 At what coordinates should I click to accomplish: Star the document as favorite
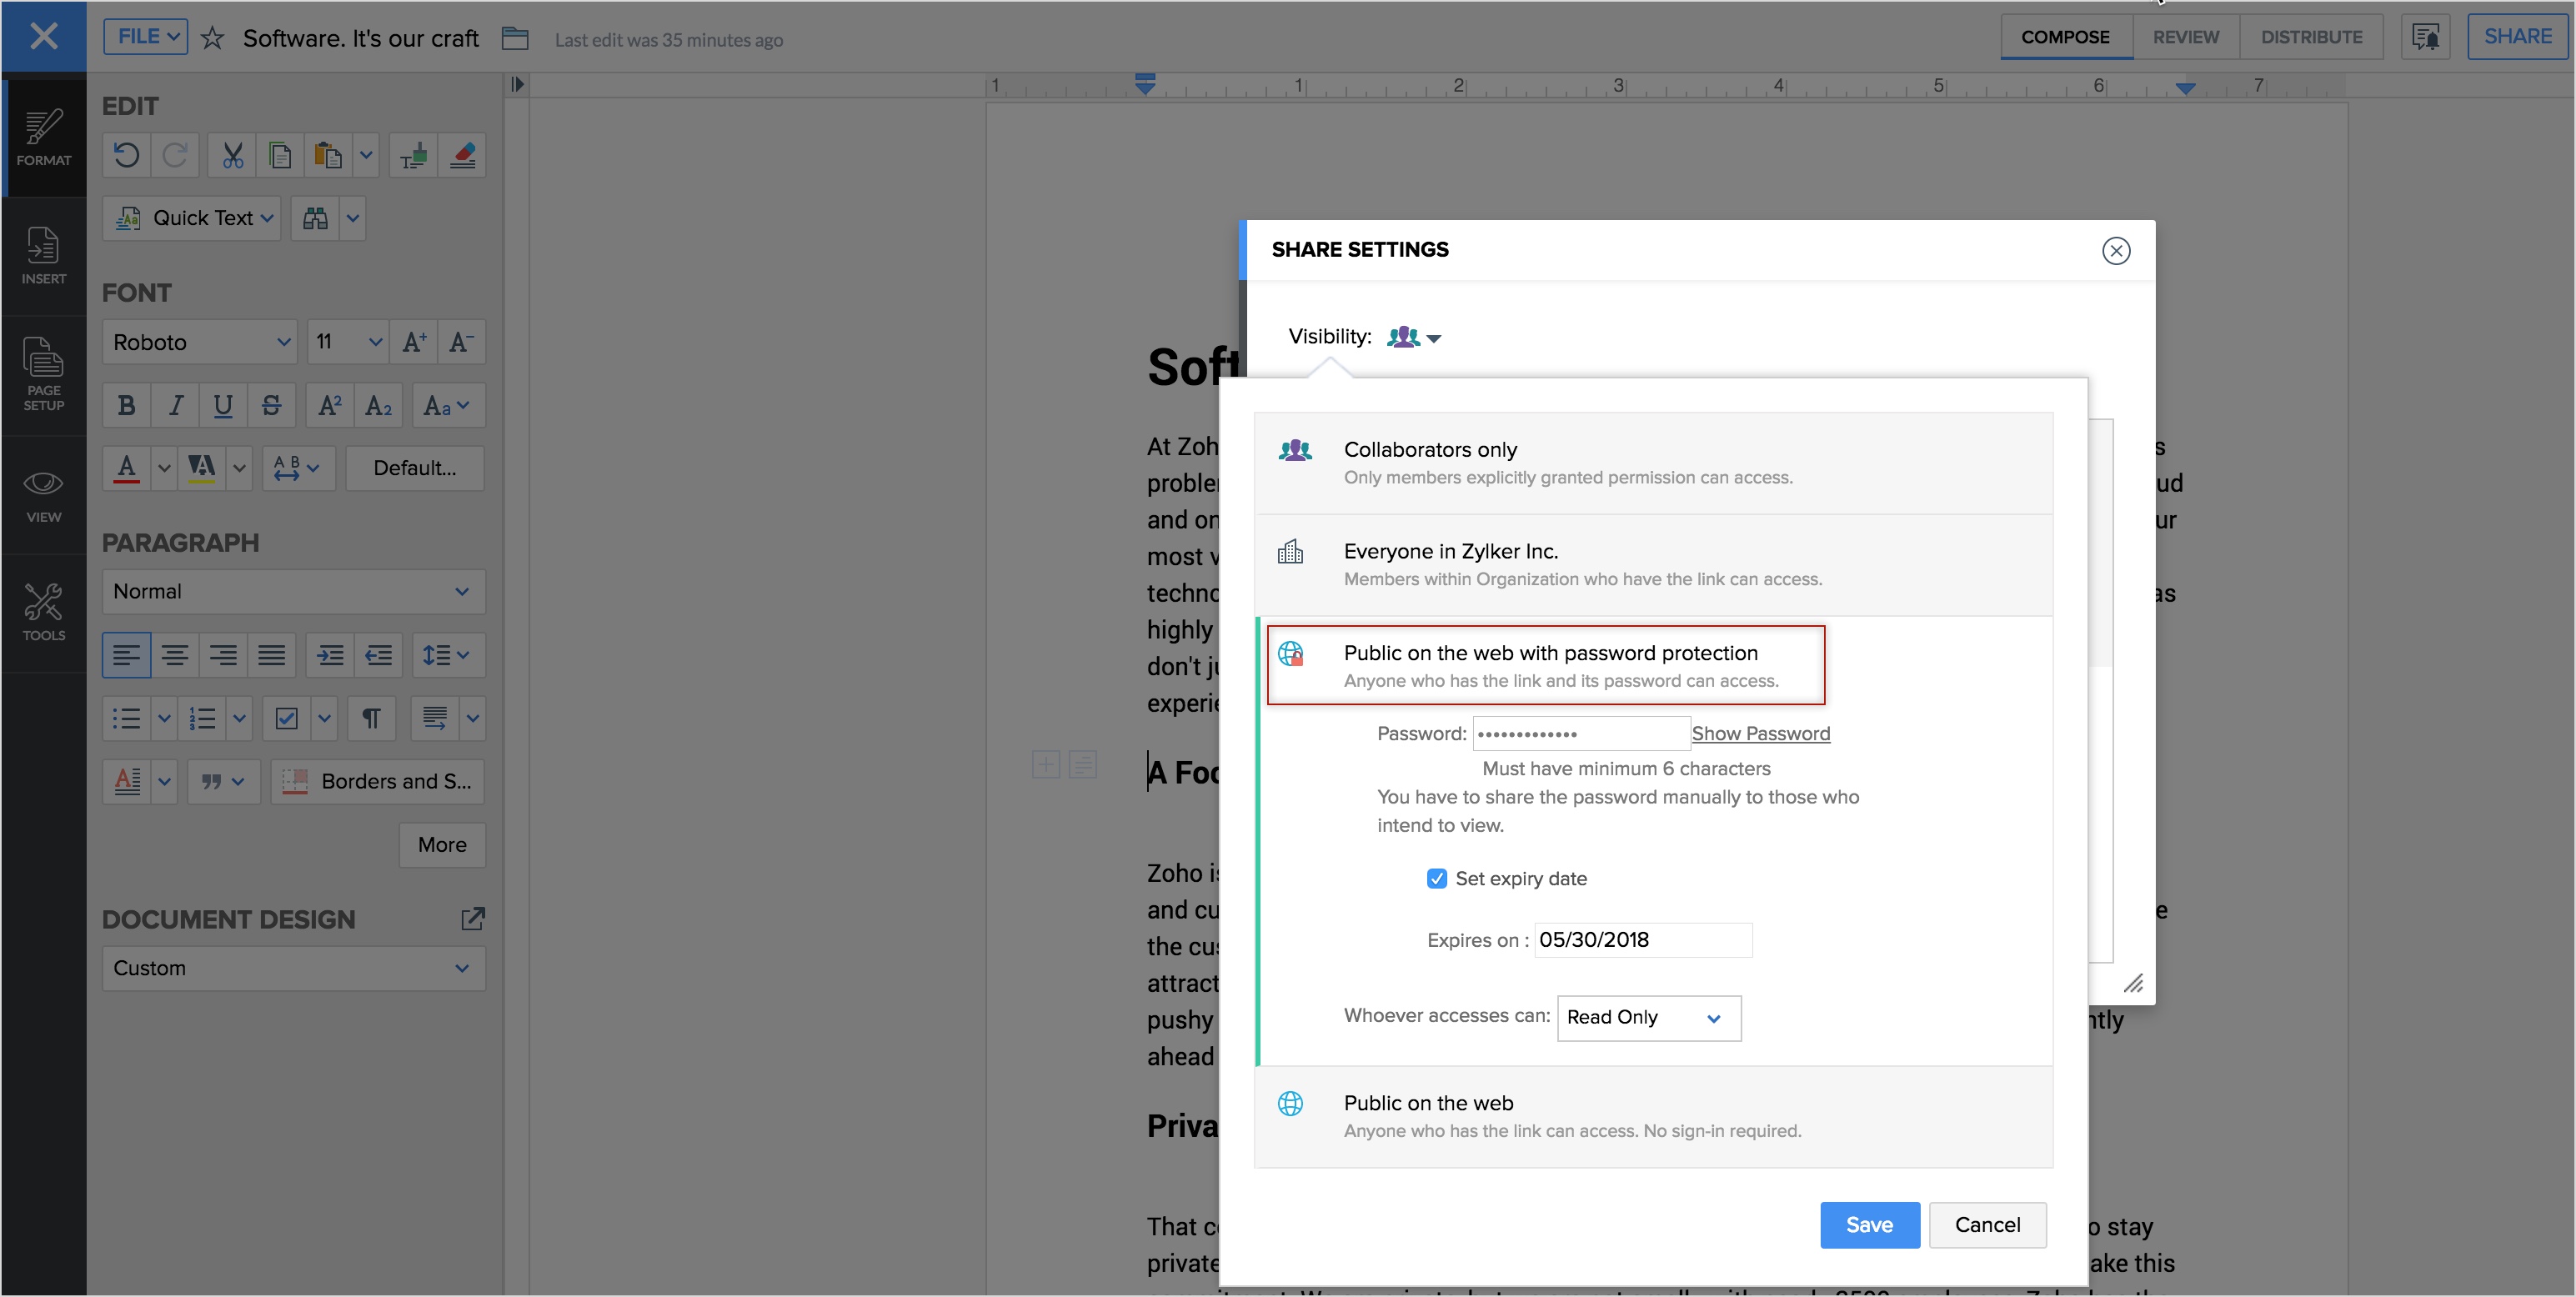[212, 39]
